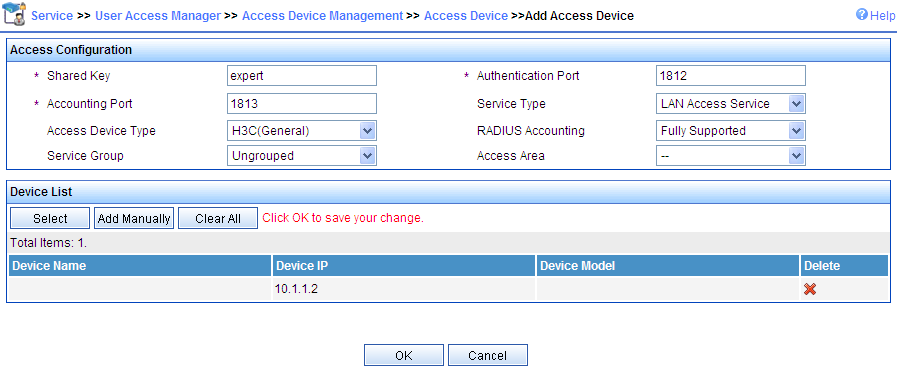This screenshot has width=897, height=372.
Task: Click the Add Manually button
Action: coord(134,218)
